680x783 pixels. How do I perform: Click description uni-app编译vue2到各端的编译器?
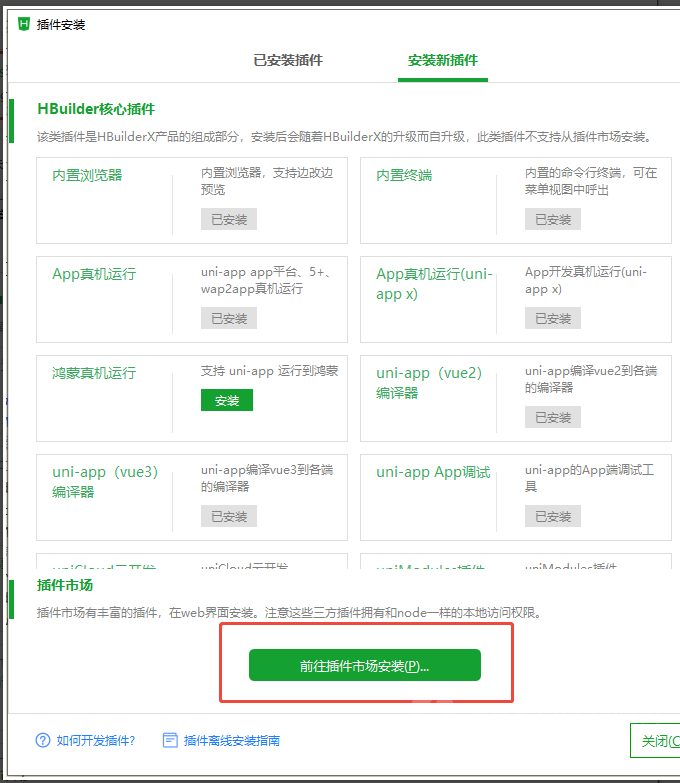[x=591, y=379]
